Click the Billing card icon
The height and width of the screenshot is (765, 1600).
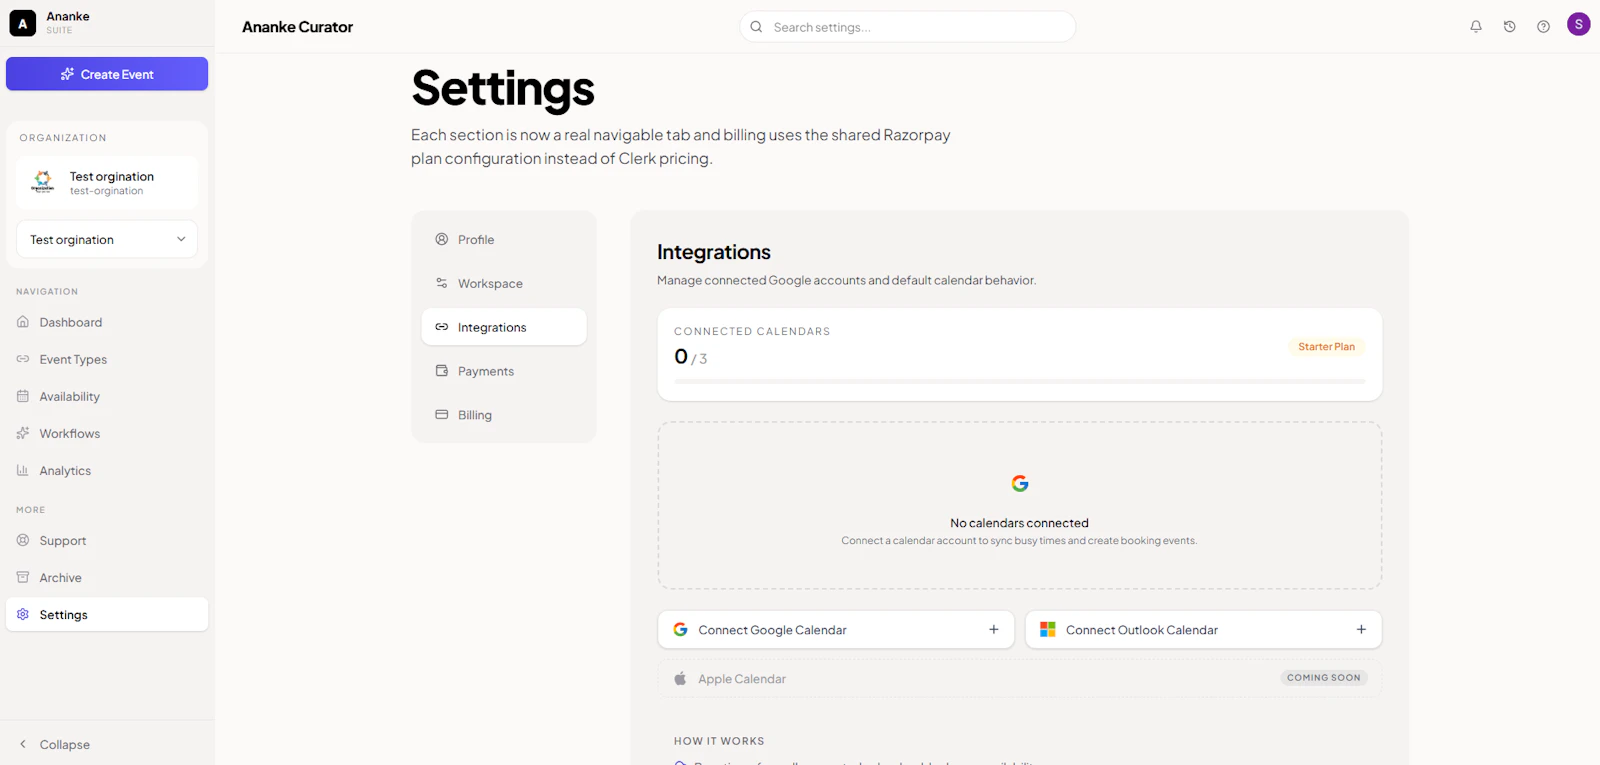coord(442,415)
